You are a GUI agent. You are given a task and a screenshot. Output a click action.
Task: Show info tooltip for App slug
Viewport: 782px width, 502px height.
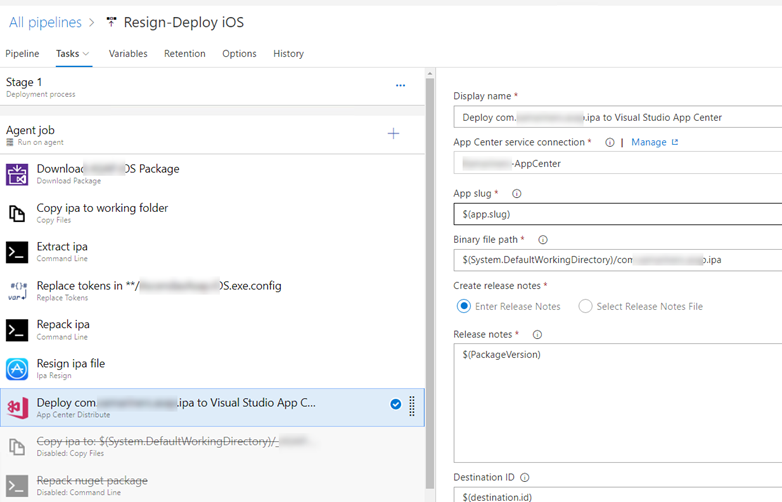coord(517,193)
